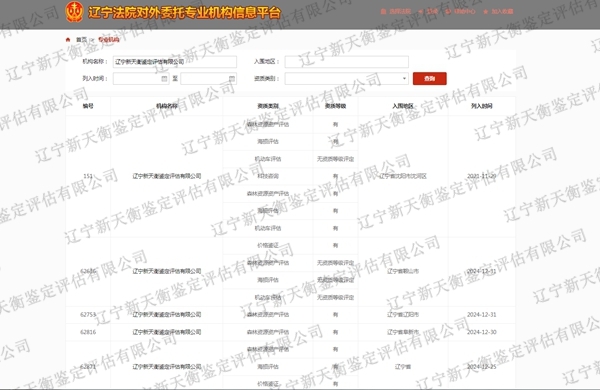
Task: Click the court emblem logo in the header
Action: (74, 11)
